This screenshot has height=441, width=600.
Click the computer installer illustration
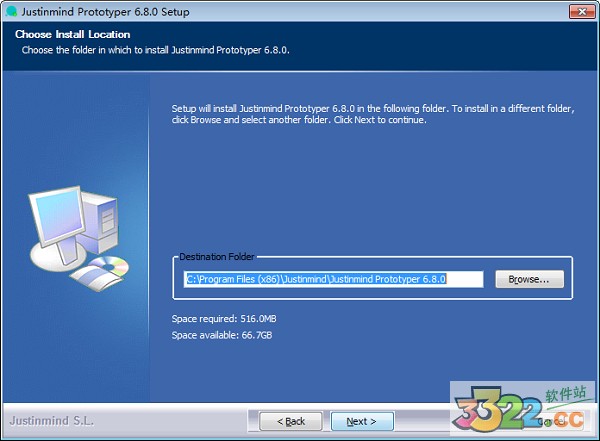point(78,238)
